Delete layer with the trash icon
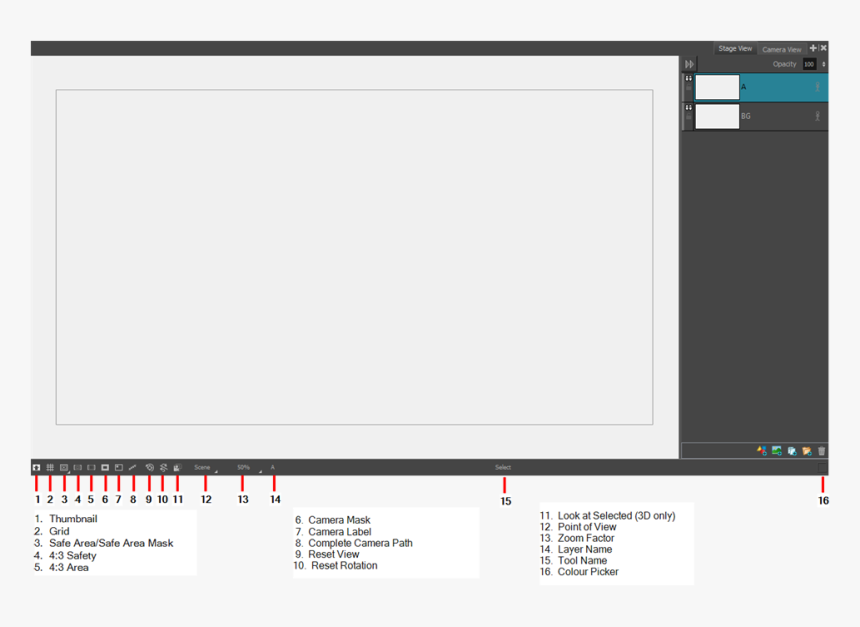The image size is (860, 627). 822,451
